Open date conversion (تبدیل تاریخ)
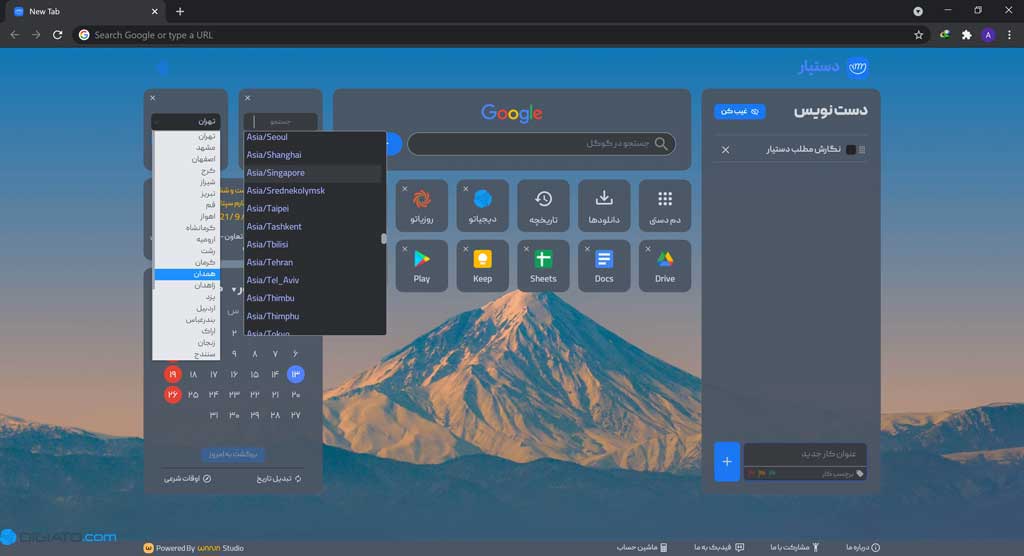Image resolution: width=1024 pixels, height=556 pixels. (280, 478)
